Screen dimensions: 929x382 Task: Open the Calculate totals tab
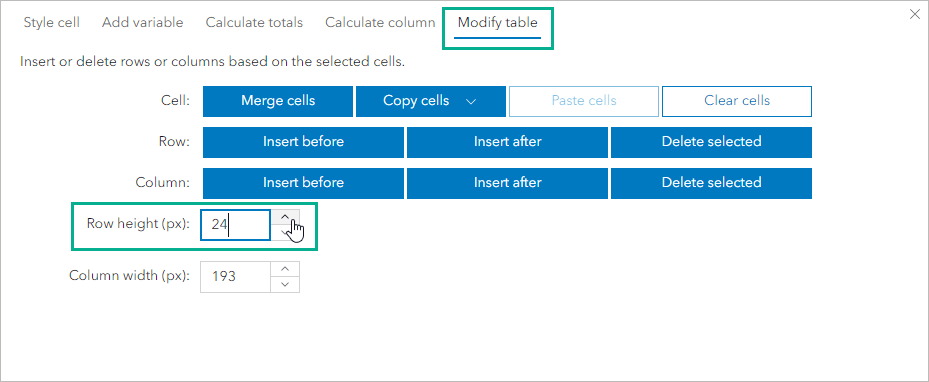coord(254,23)
